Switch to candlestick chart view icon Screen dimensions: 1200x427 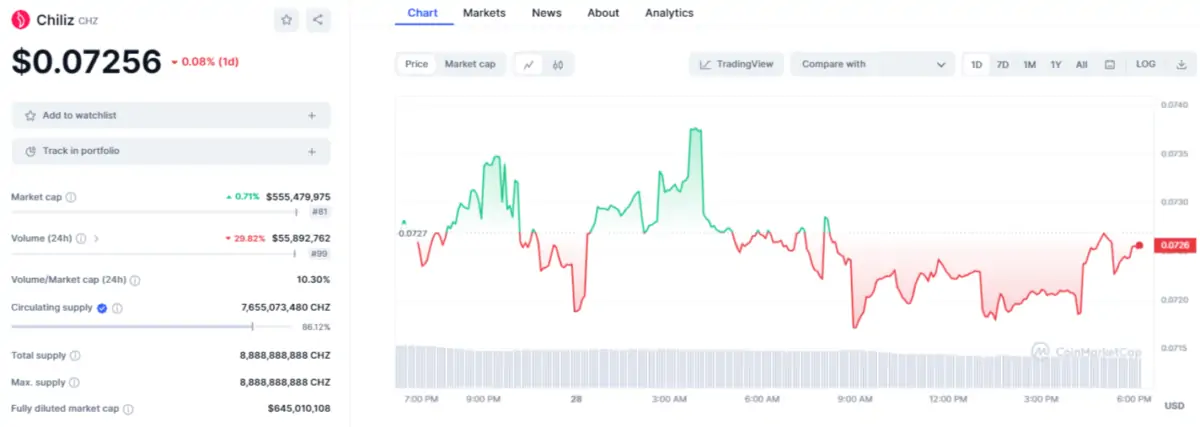[558, 64]
